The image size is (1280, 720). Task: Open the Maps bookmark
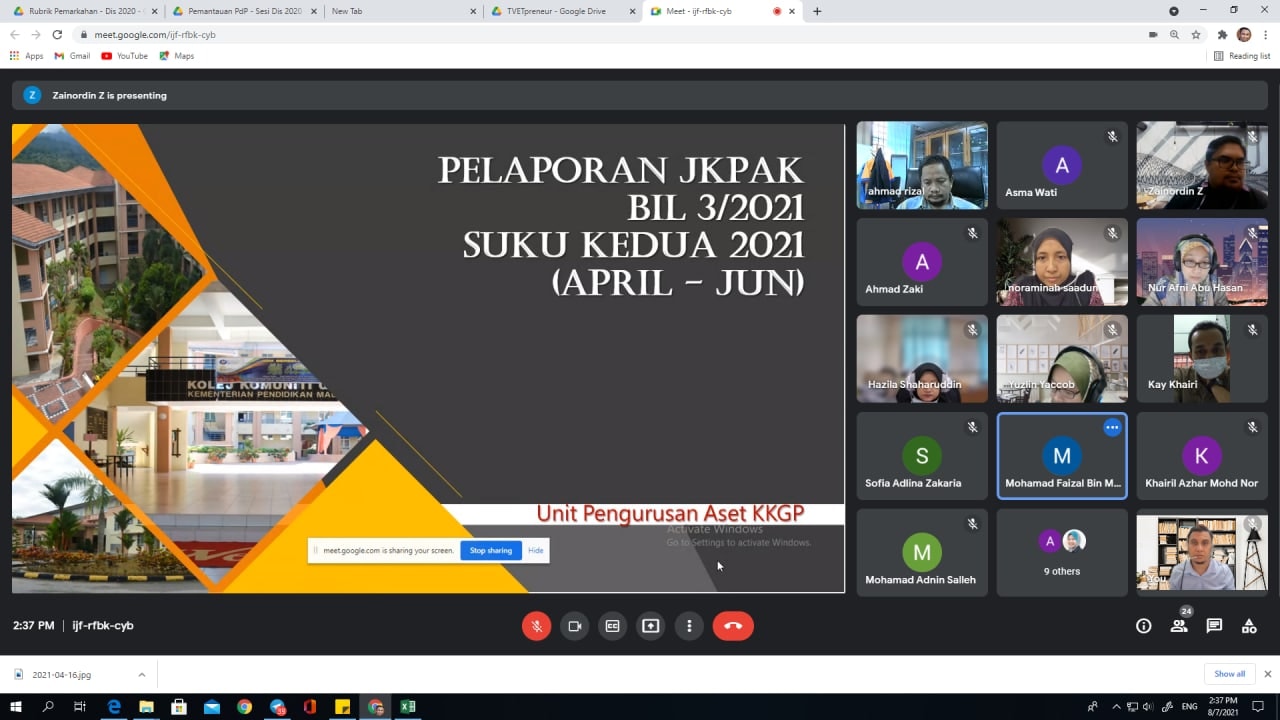[x=177, y=56]
